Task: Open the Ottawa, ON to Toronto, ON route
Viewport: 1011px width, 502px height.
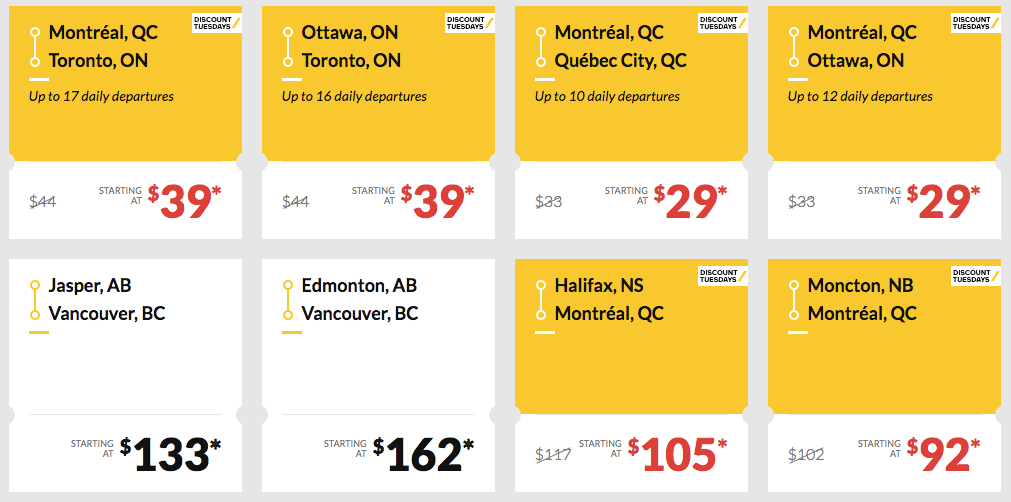Action: coord(351,46)
